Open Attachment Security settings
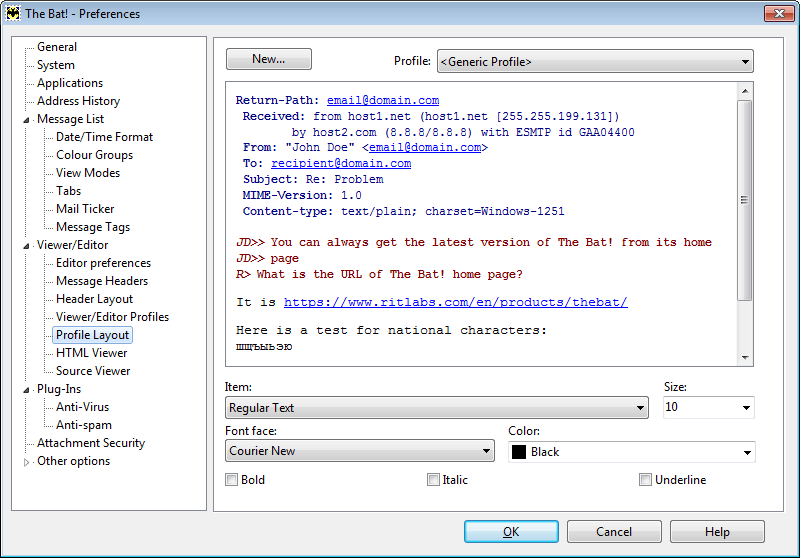Viewport: 800px width, 558px height. point(91,443)
